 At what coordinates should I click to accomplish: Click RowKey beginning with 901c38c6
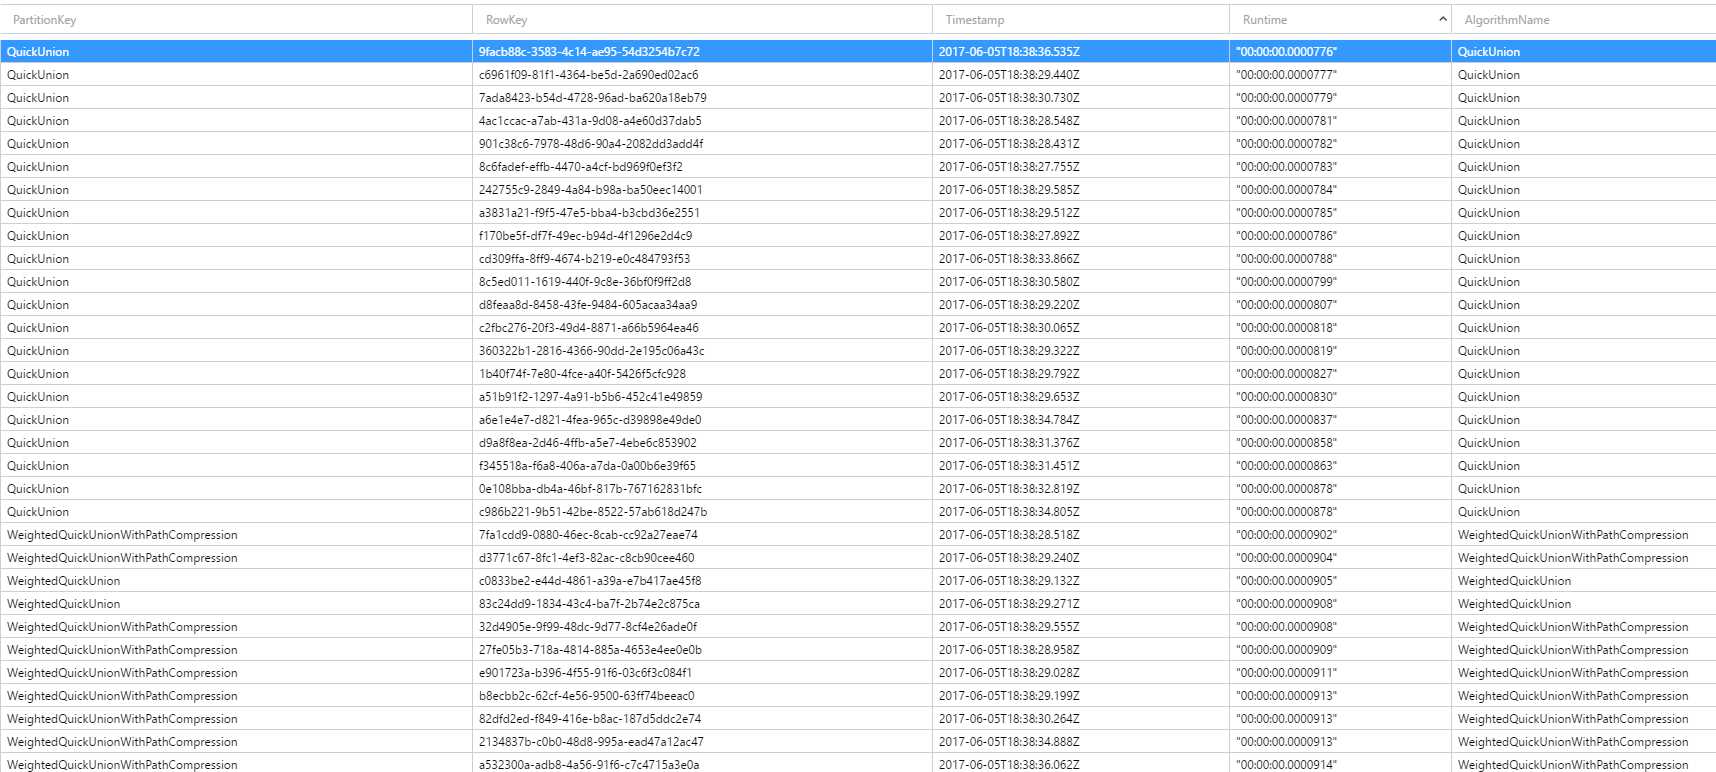[590, 144]
